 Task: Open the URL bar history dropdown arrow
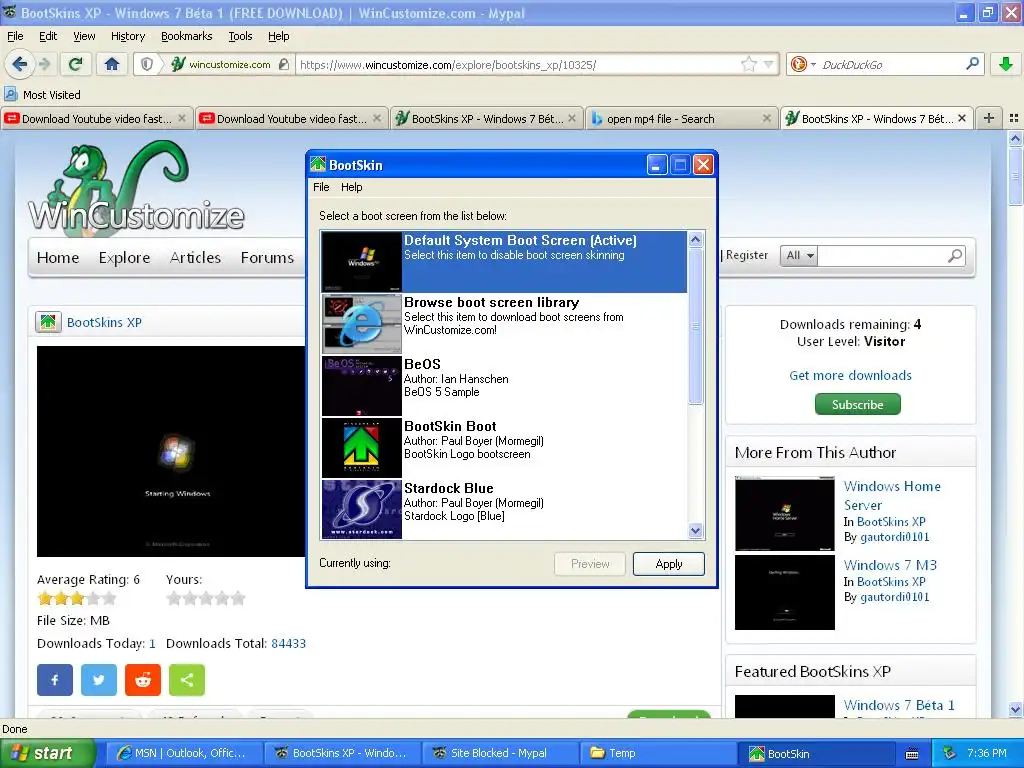[x=769, y=64]
